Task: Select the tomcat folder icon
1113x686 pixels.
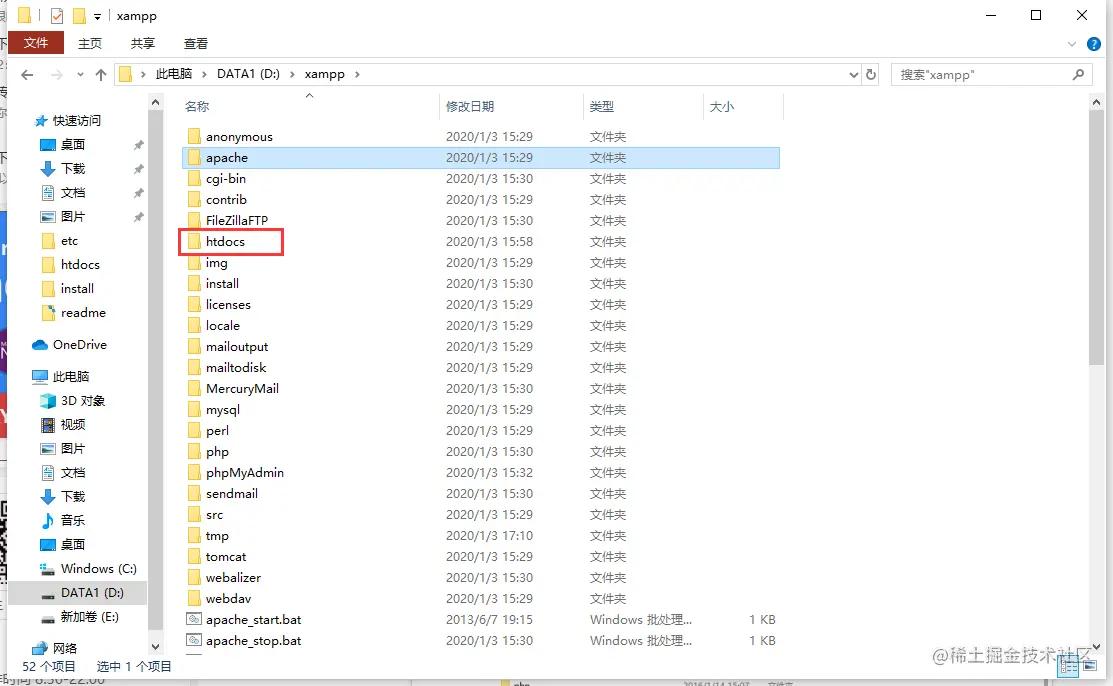Action: [194, 557]
